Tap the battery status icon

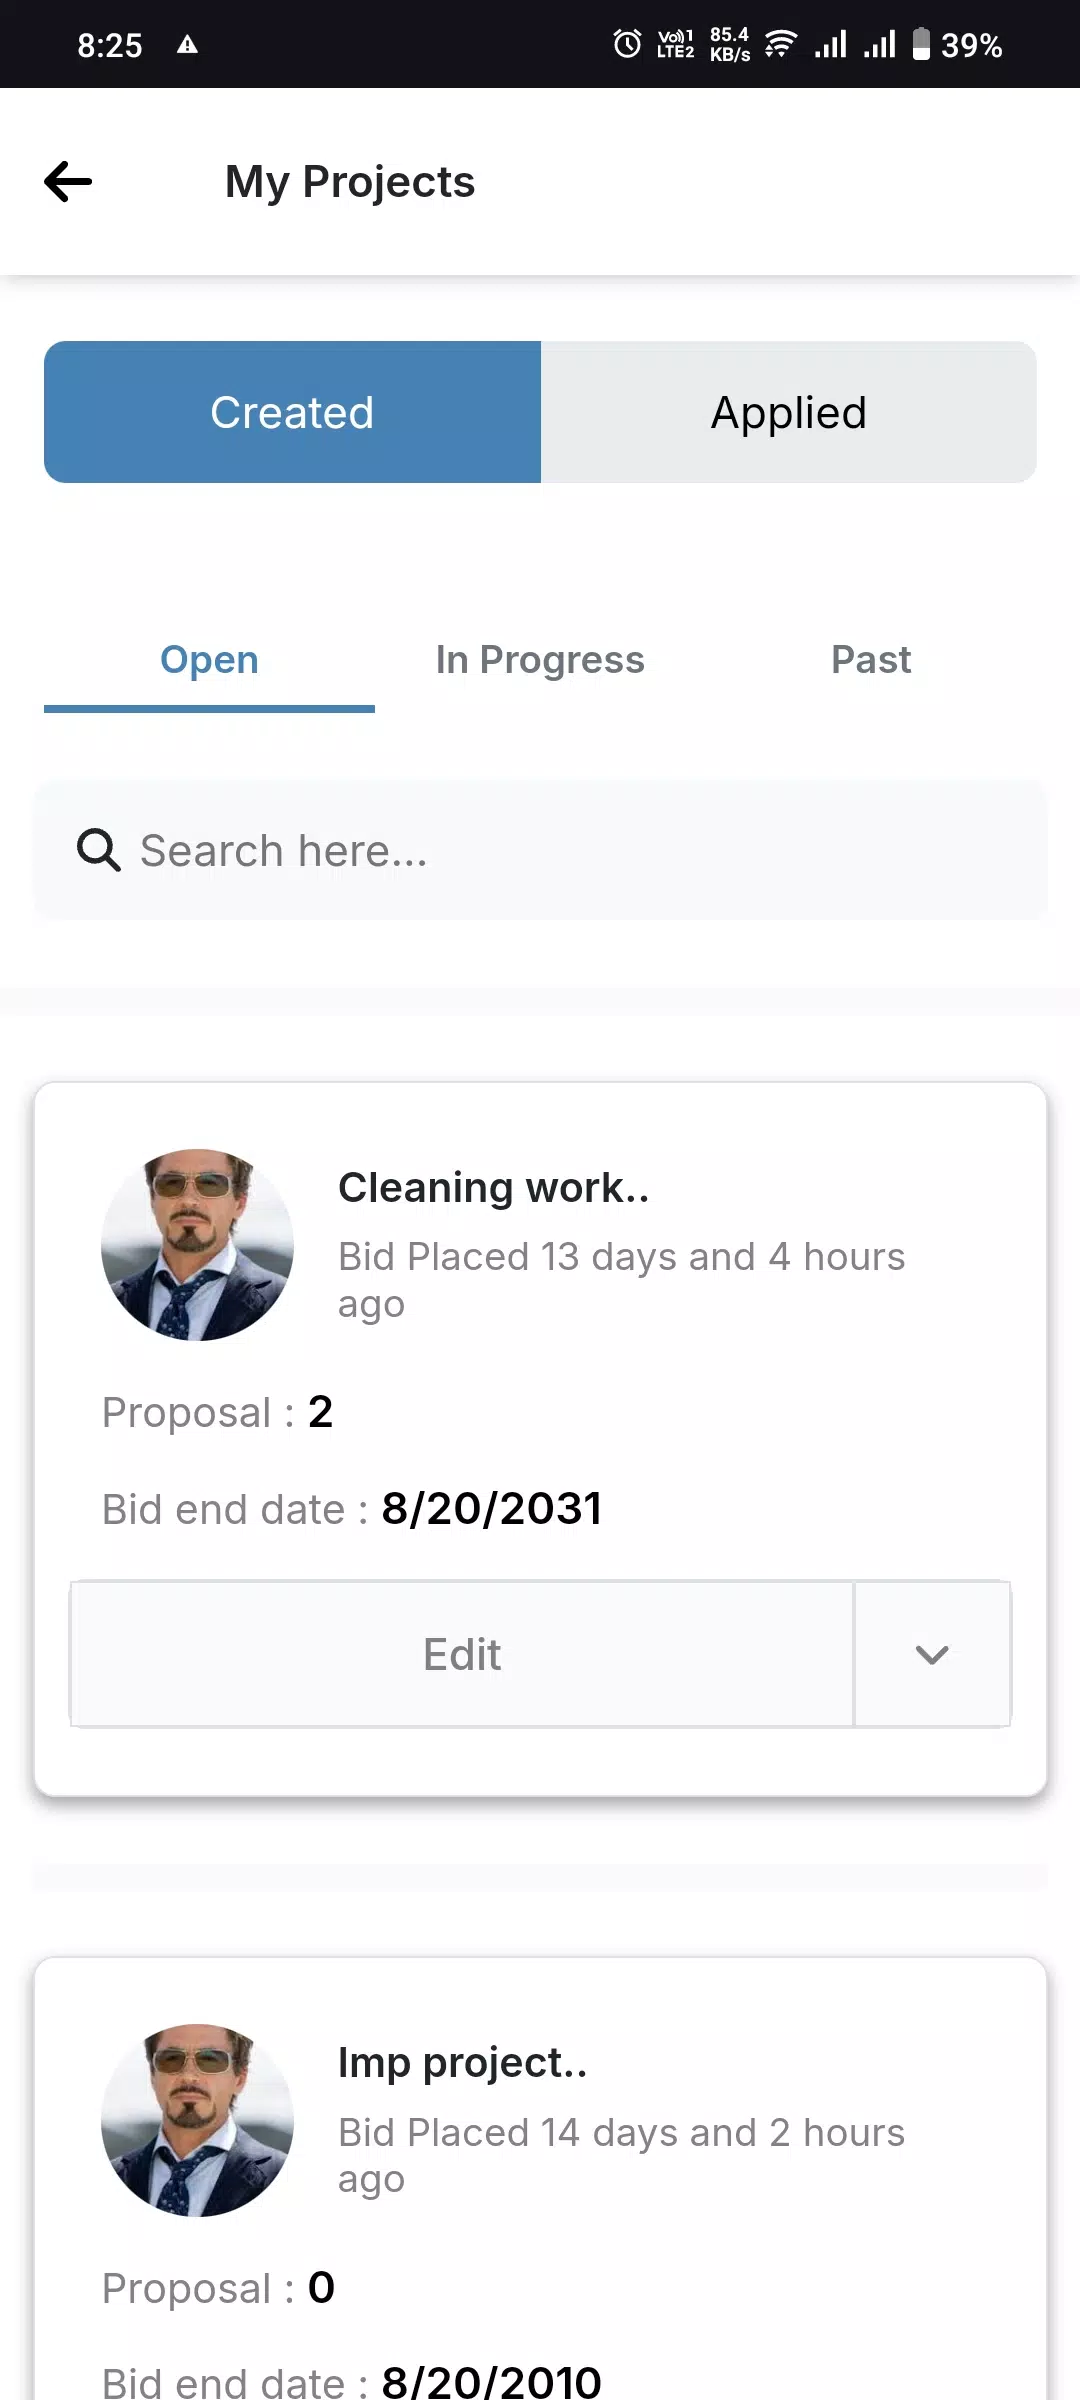(x=921, y=44)
